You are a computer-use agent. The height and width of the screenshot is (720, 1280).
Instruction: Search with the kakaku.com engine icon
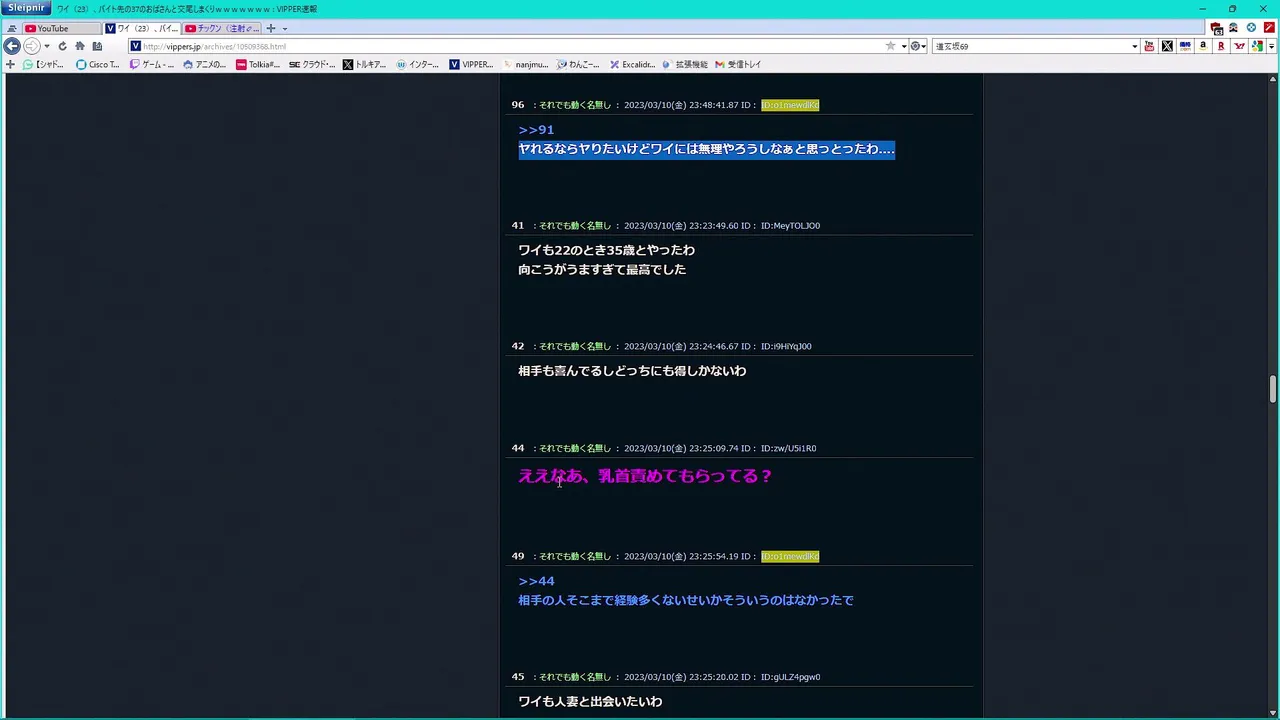coord(1185,46)
